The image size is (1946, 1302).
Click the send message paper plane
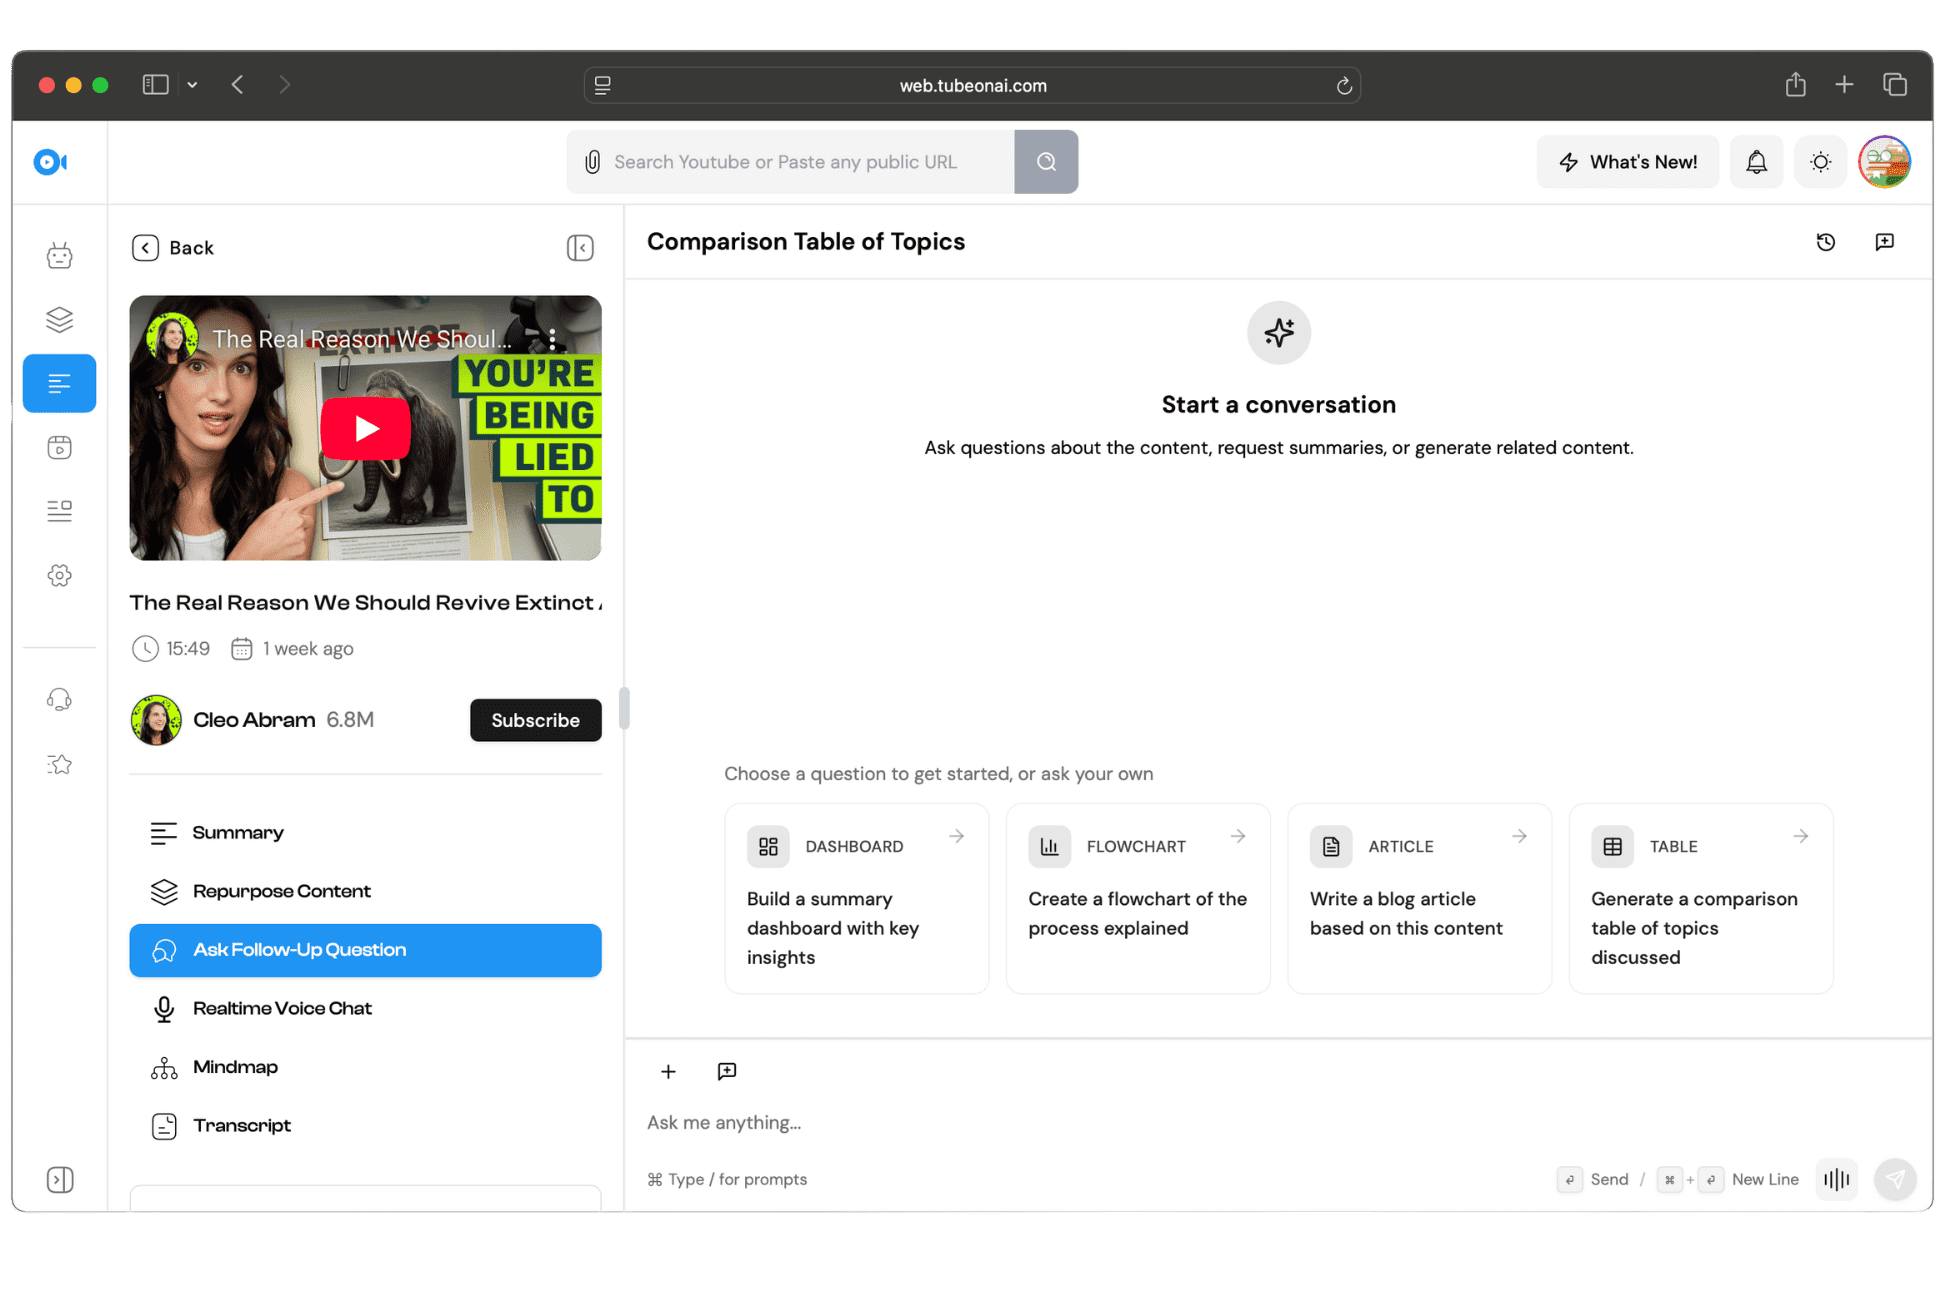pos(1894,1180)
